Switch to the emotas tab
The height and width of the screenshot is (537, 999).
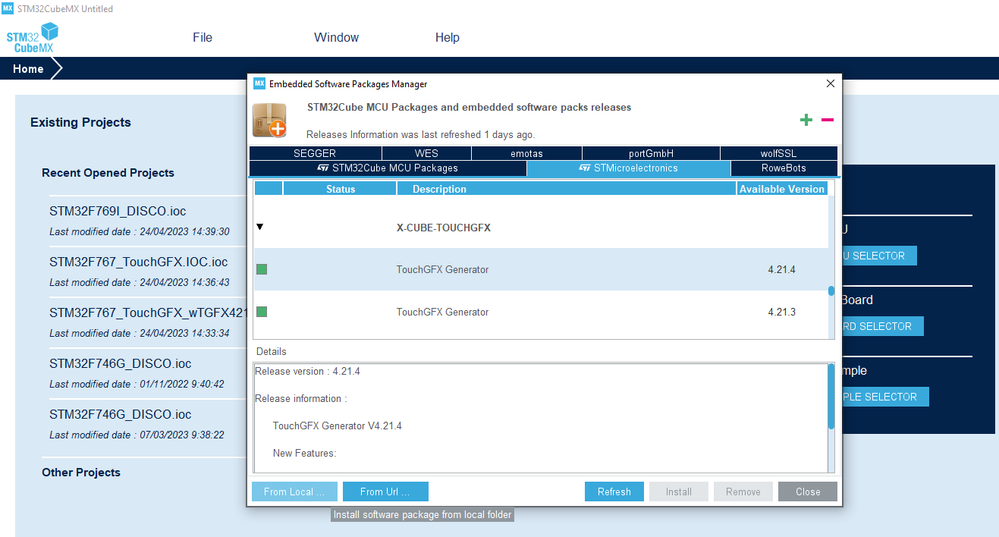coord(526,154)
